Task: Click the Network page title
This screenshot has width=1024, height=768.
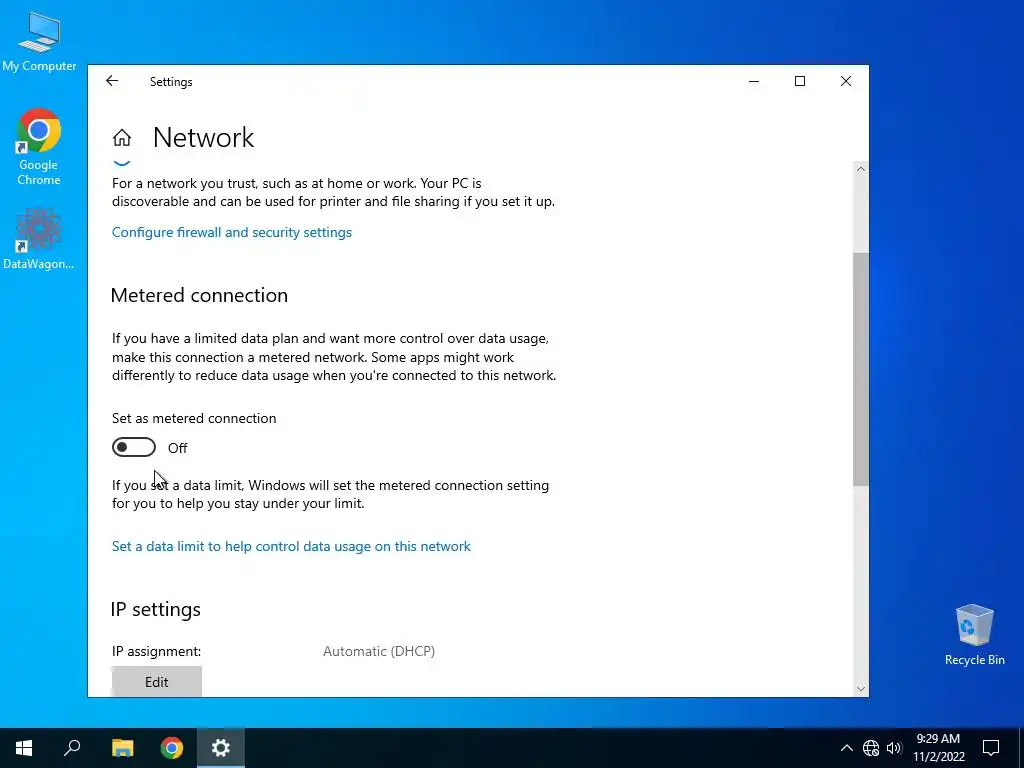Action: tap(203, 138)
